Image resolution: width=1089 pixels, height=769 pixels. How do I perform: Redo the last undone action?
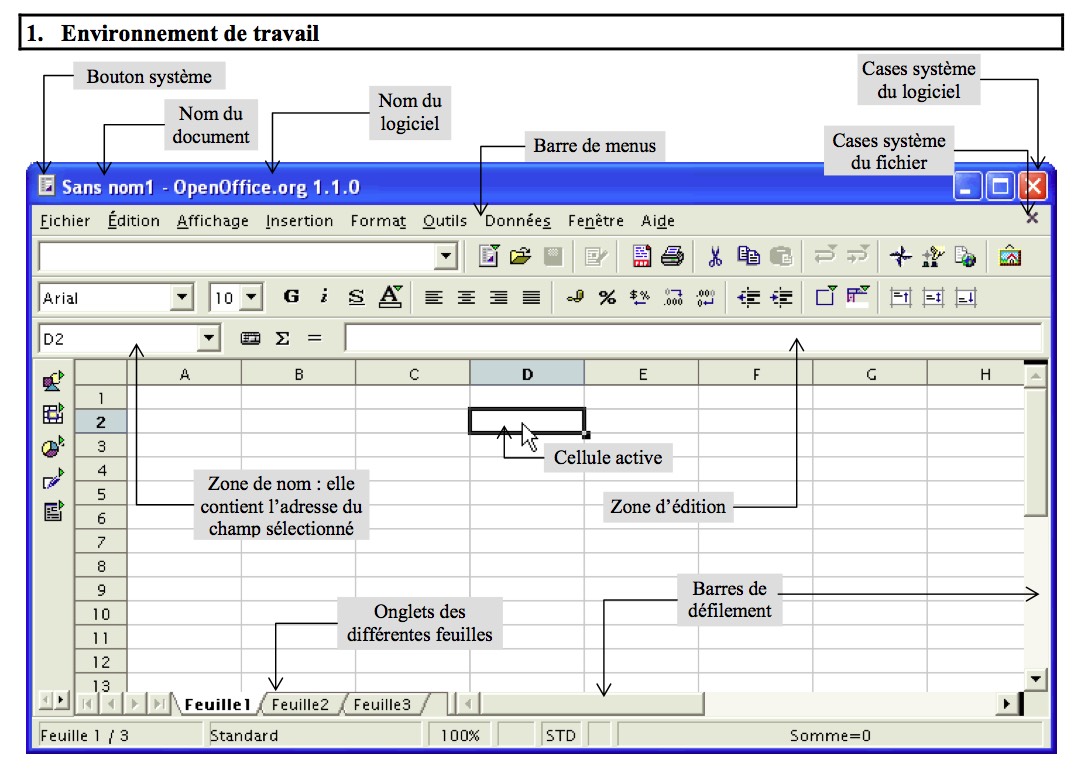(858, 255)
